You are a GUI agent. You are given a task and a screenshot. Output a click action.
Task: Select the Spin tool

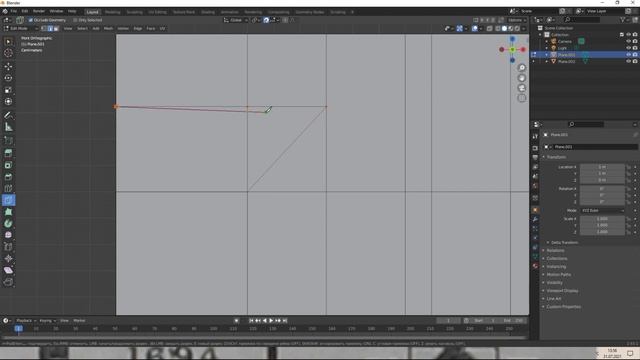point(8,223)
